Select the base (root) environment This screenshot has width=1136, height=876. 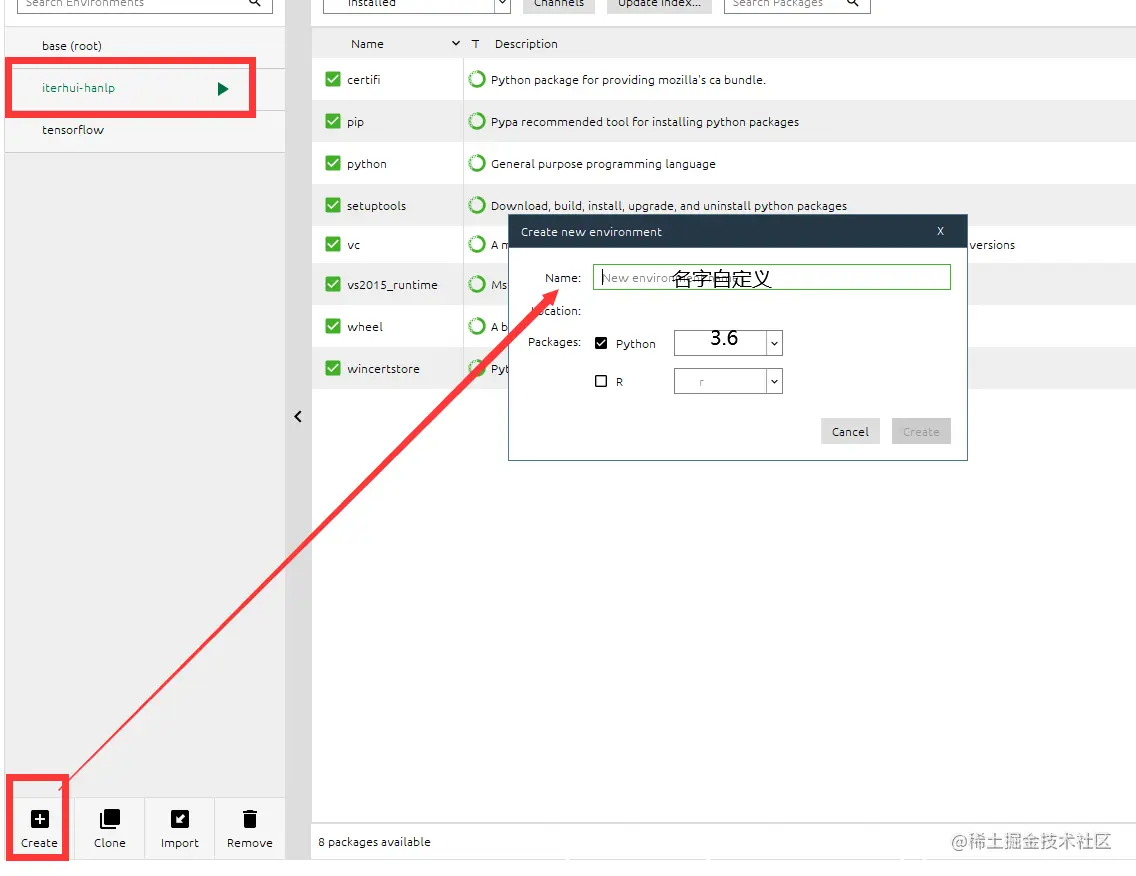[x=145, y=46]
